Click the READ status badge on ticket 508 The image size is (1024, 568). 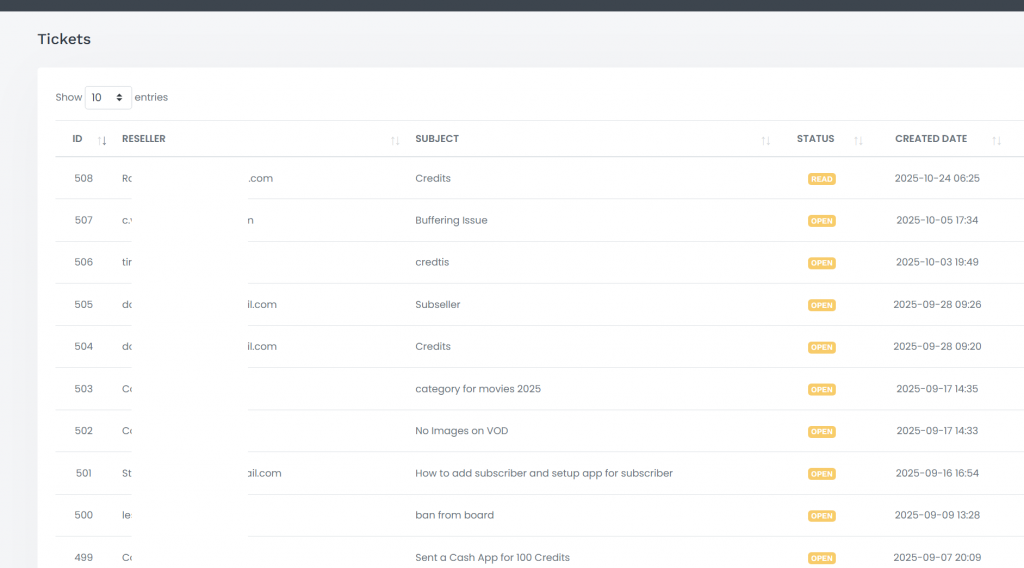[822, 179]
